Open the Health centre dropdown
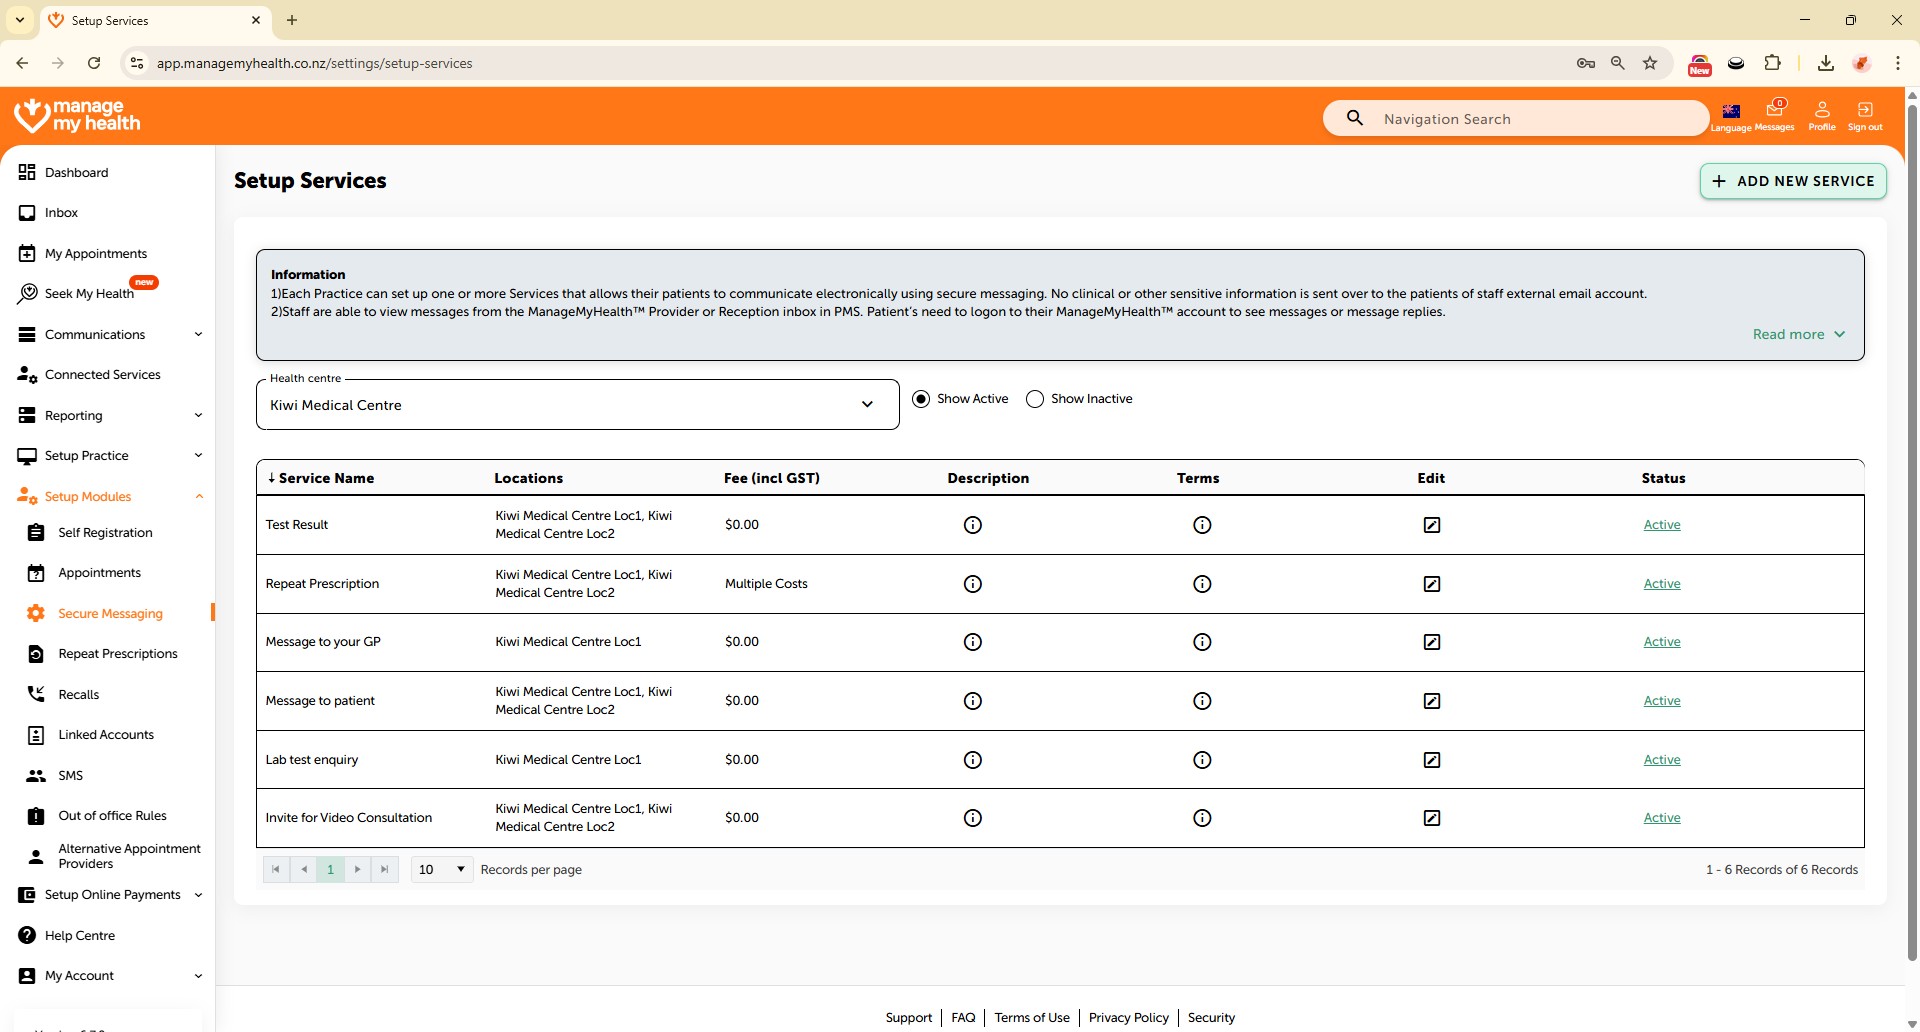The image size is (1920, 1032). 577,405
